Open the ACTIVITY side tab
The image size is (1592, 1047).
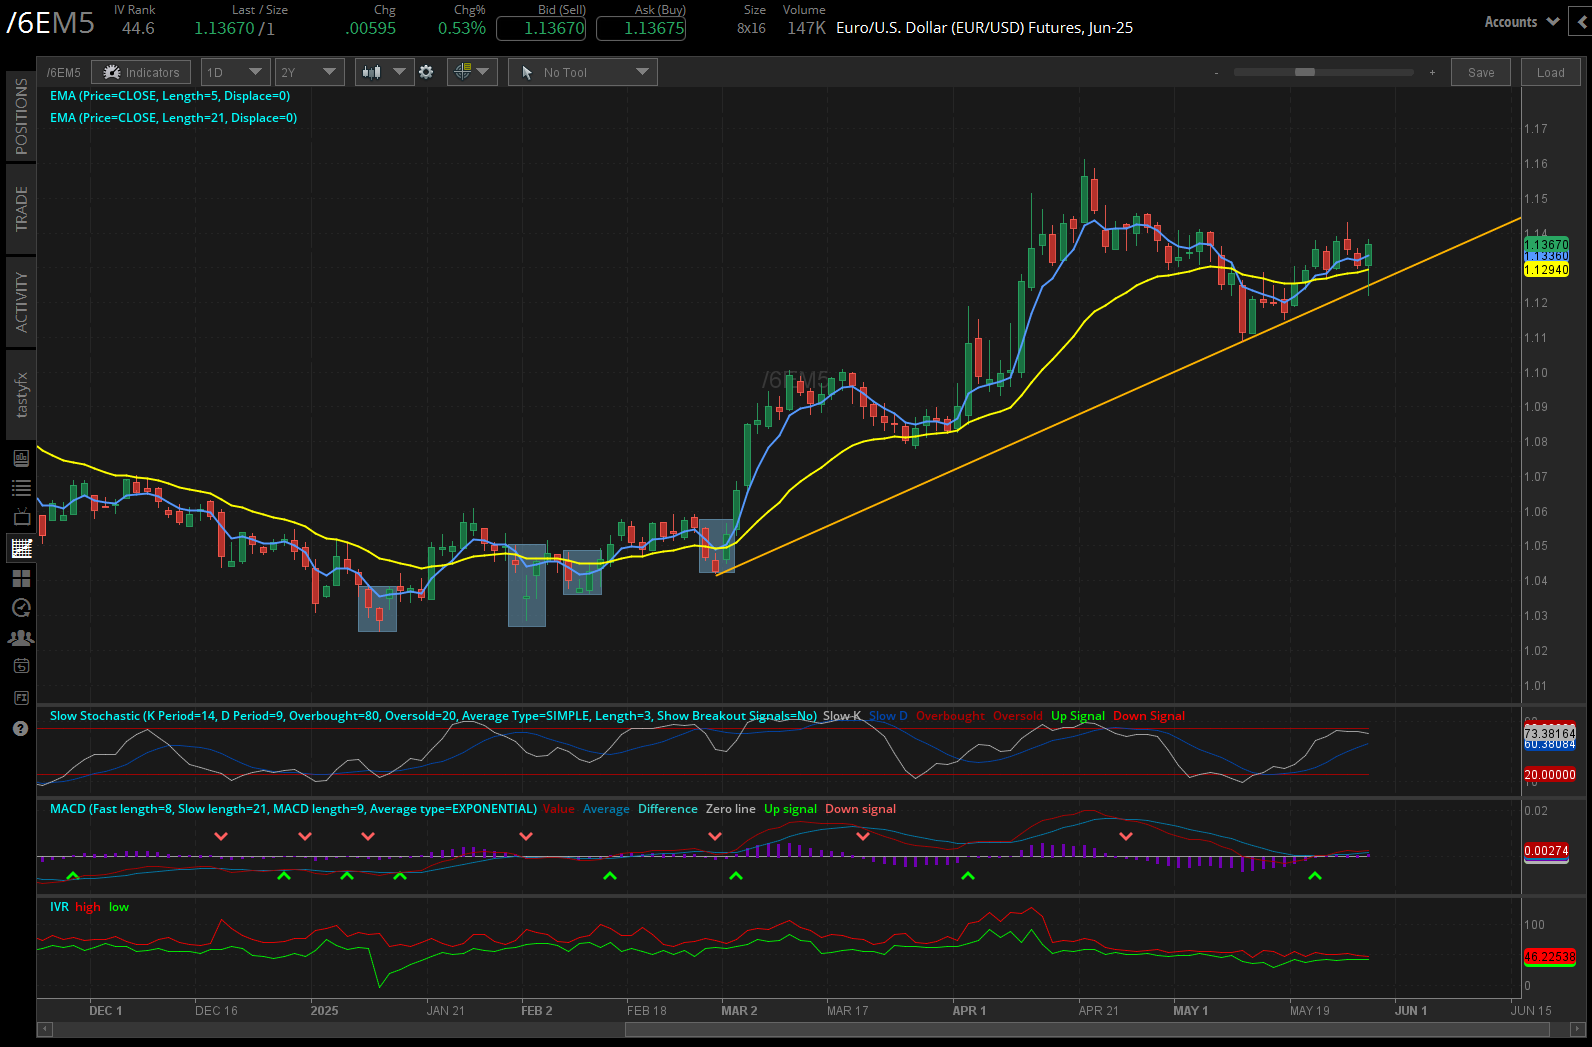(21, 301)
